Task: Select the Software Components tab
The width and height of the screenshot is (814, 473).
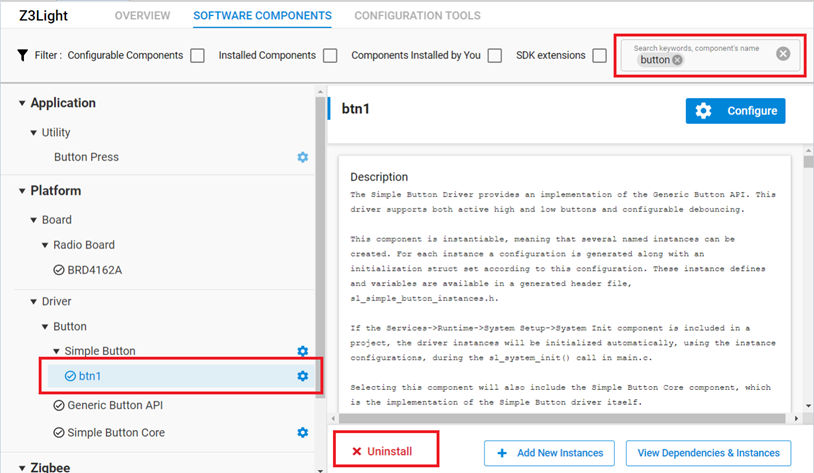Action: coord(262,16)
